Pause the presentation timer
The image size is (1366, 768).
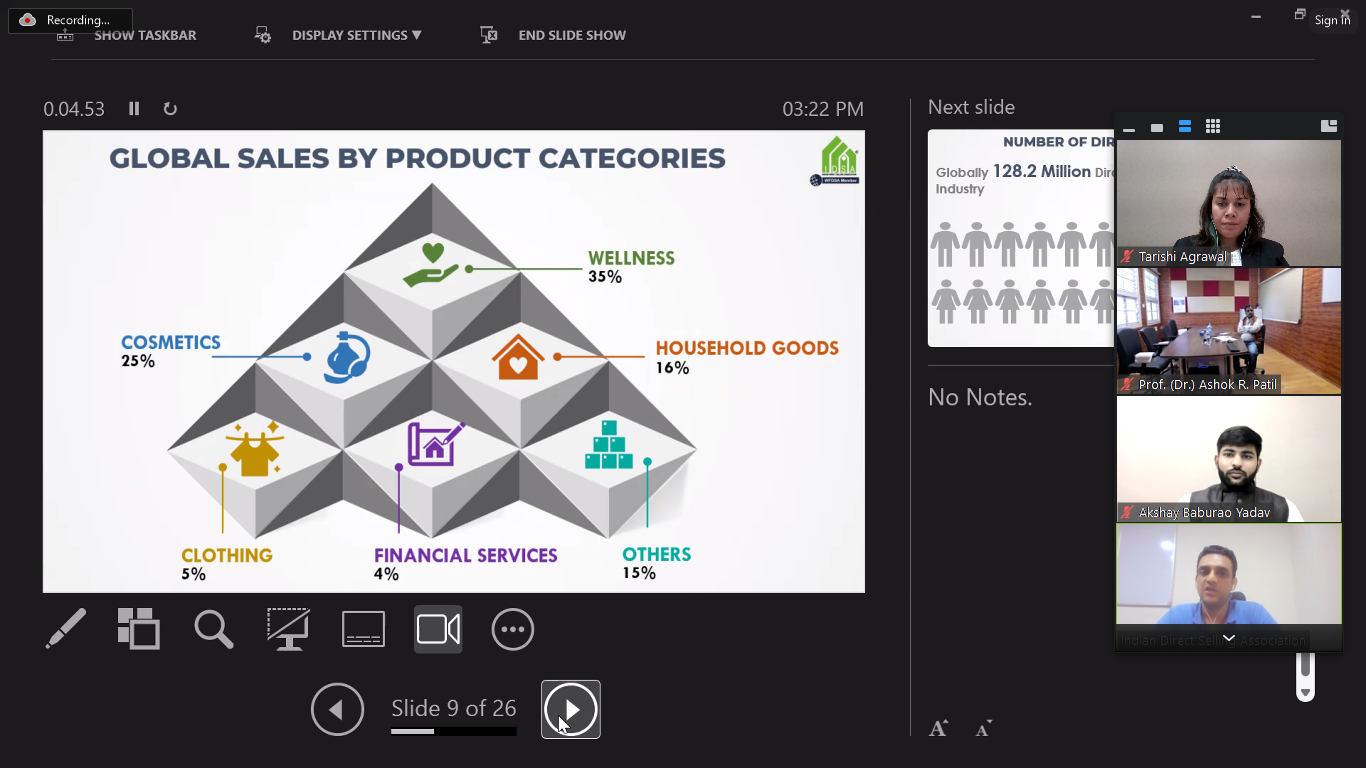coord(134,109)
